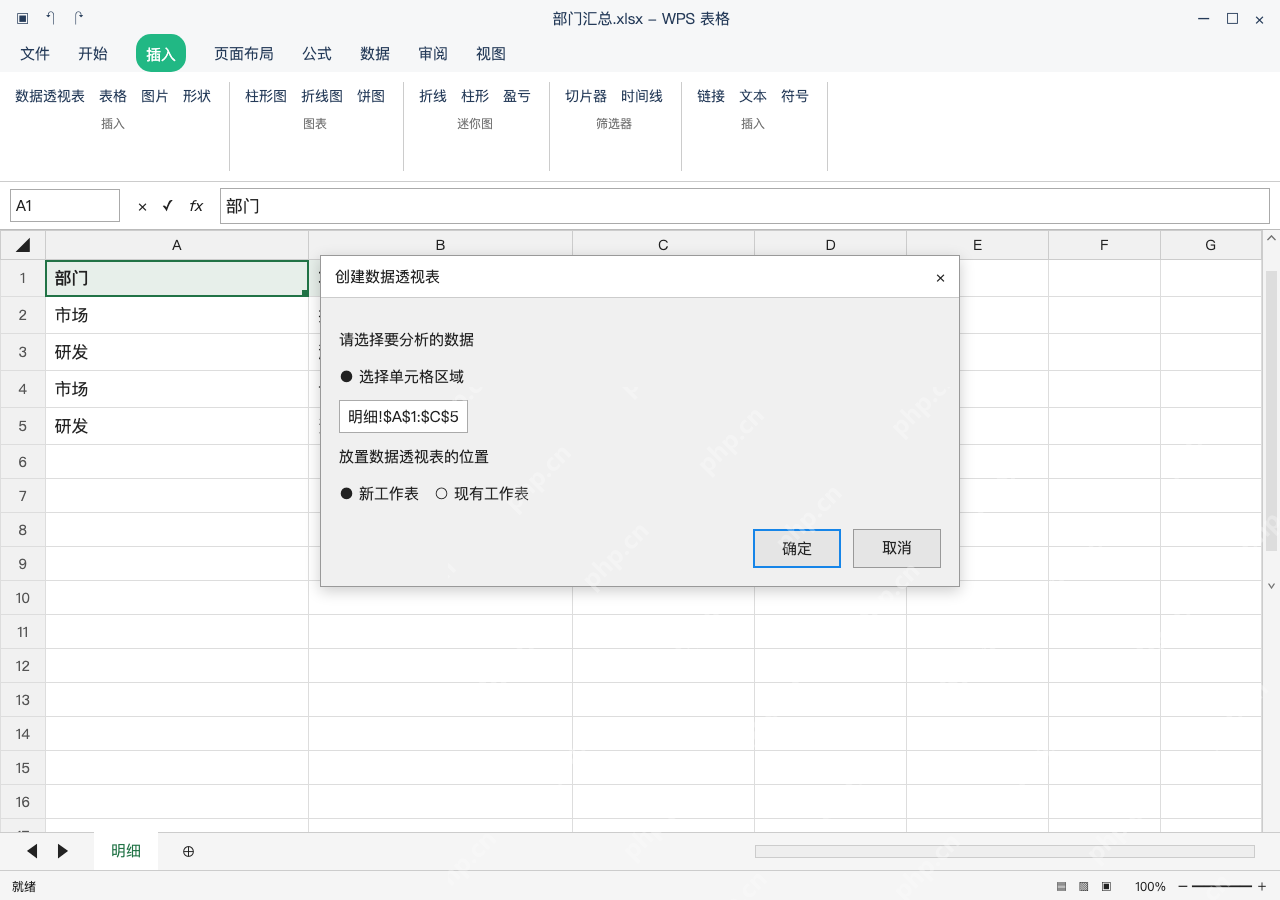Click the select-all corner triangle
Viewport: 1280px width, 900px height.
tap(23, 245)
